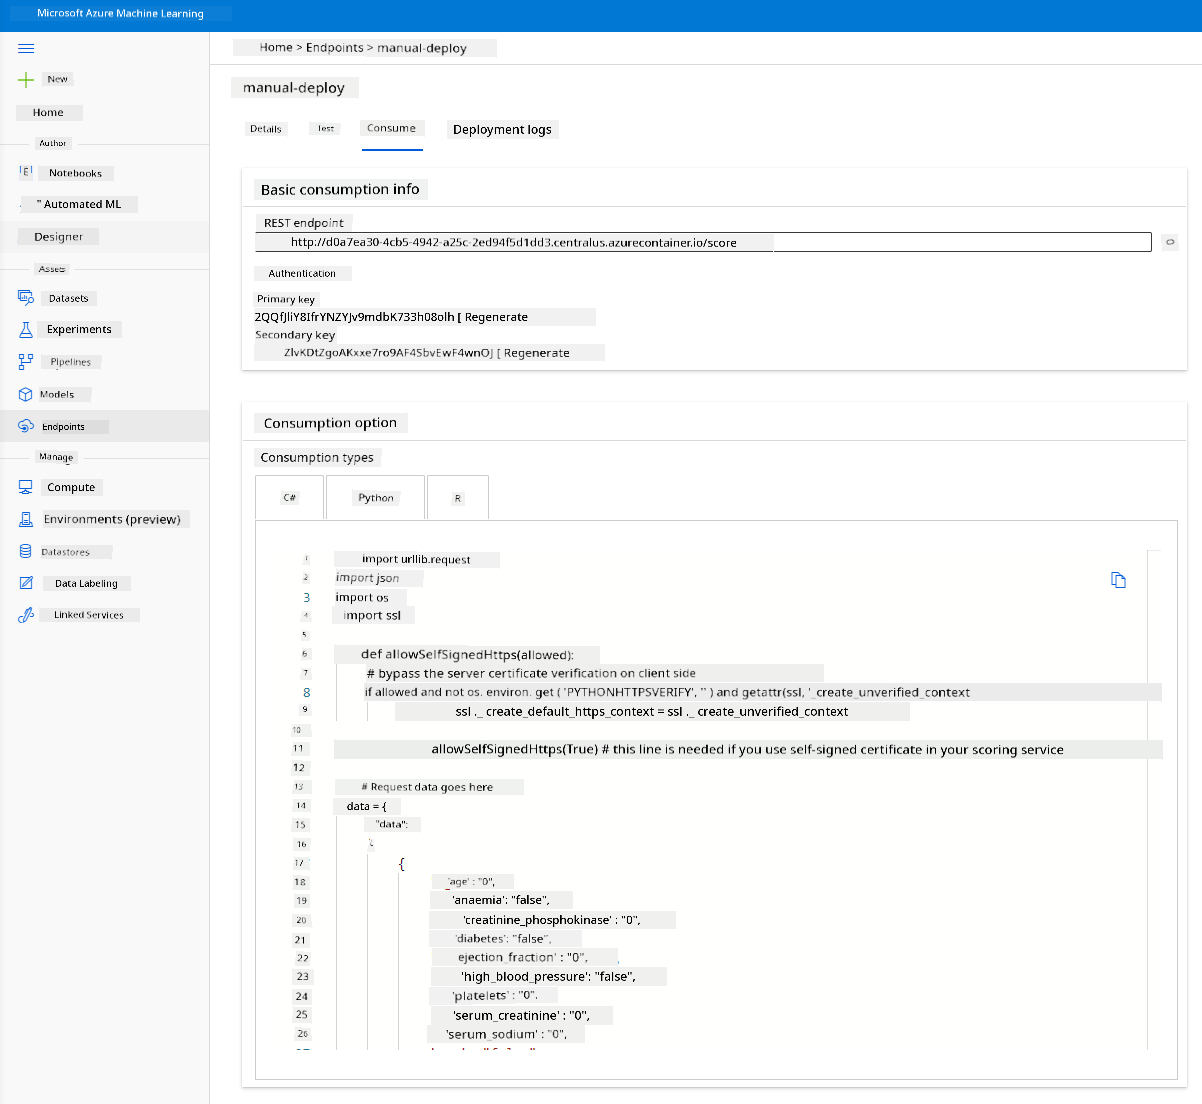Click the Basic consumption info heading
The width and height of the screenshot is (1202, 1104).
tap(340, 190)
